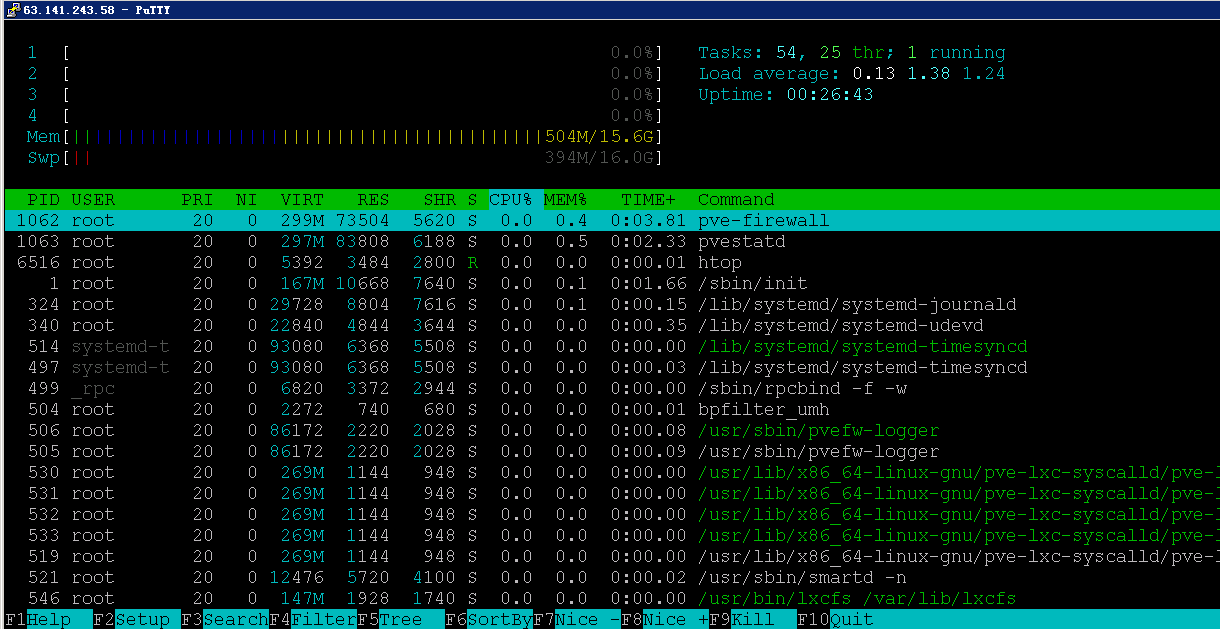Screen dimensions: 1220x629
Task: Select the /sbin/rpcbind -f -w row
Action: [610, 388]
